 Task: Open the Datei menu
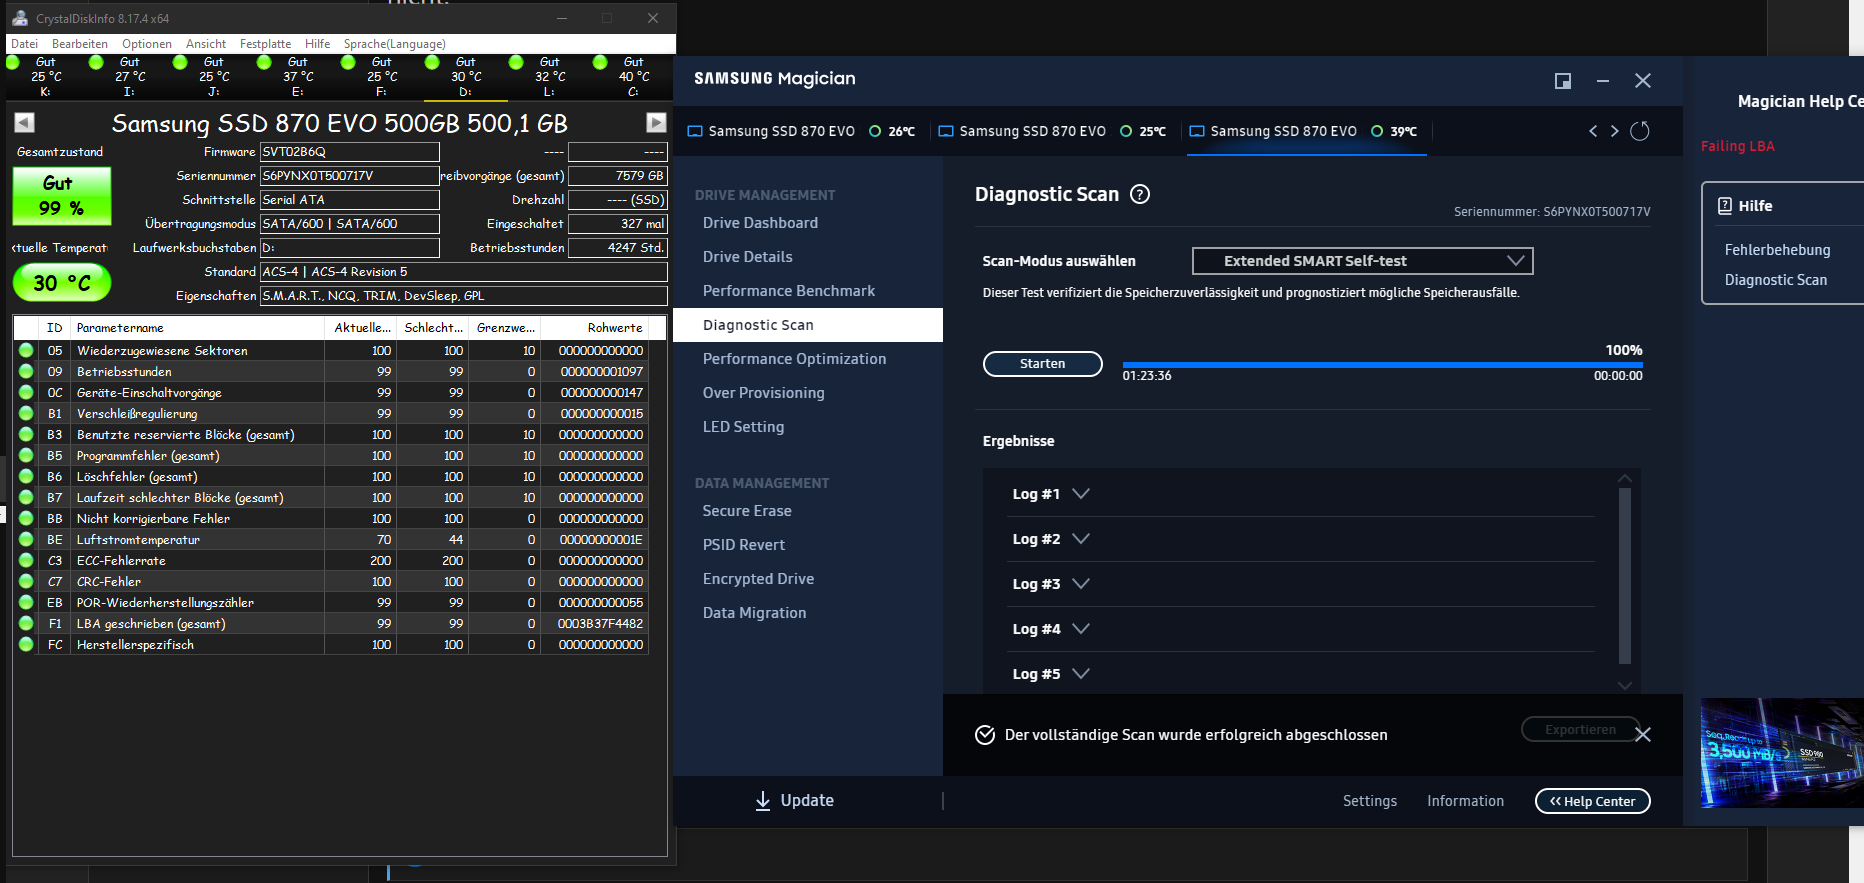coord(25,44)
